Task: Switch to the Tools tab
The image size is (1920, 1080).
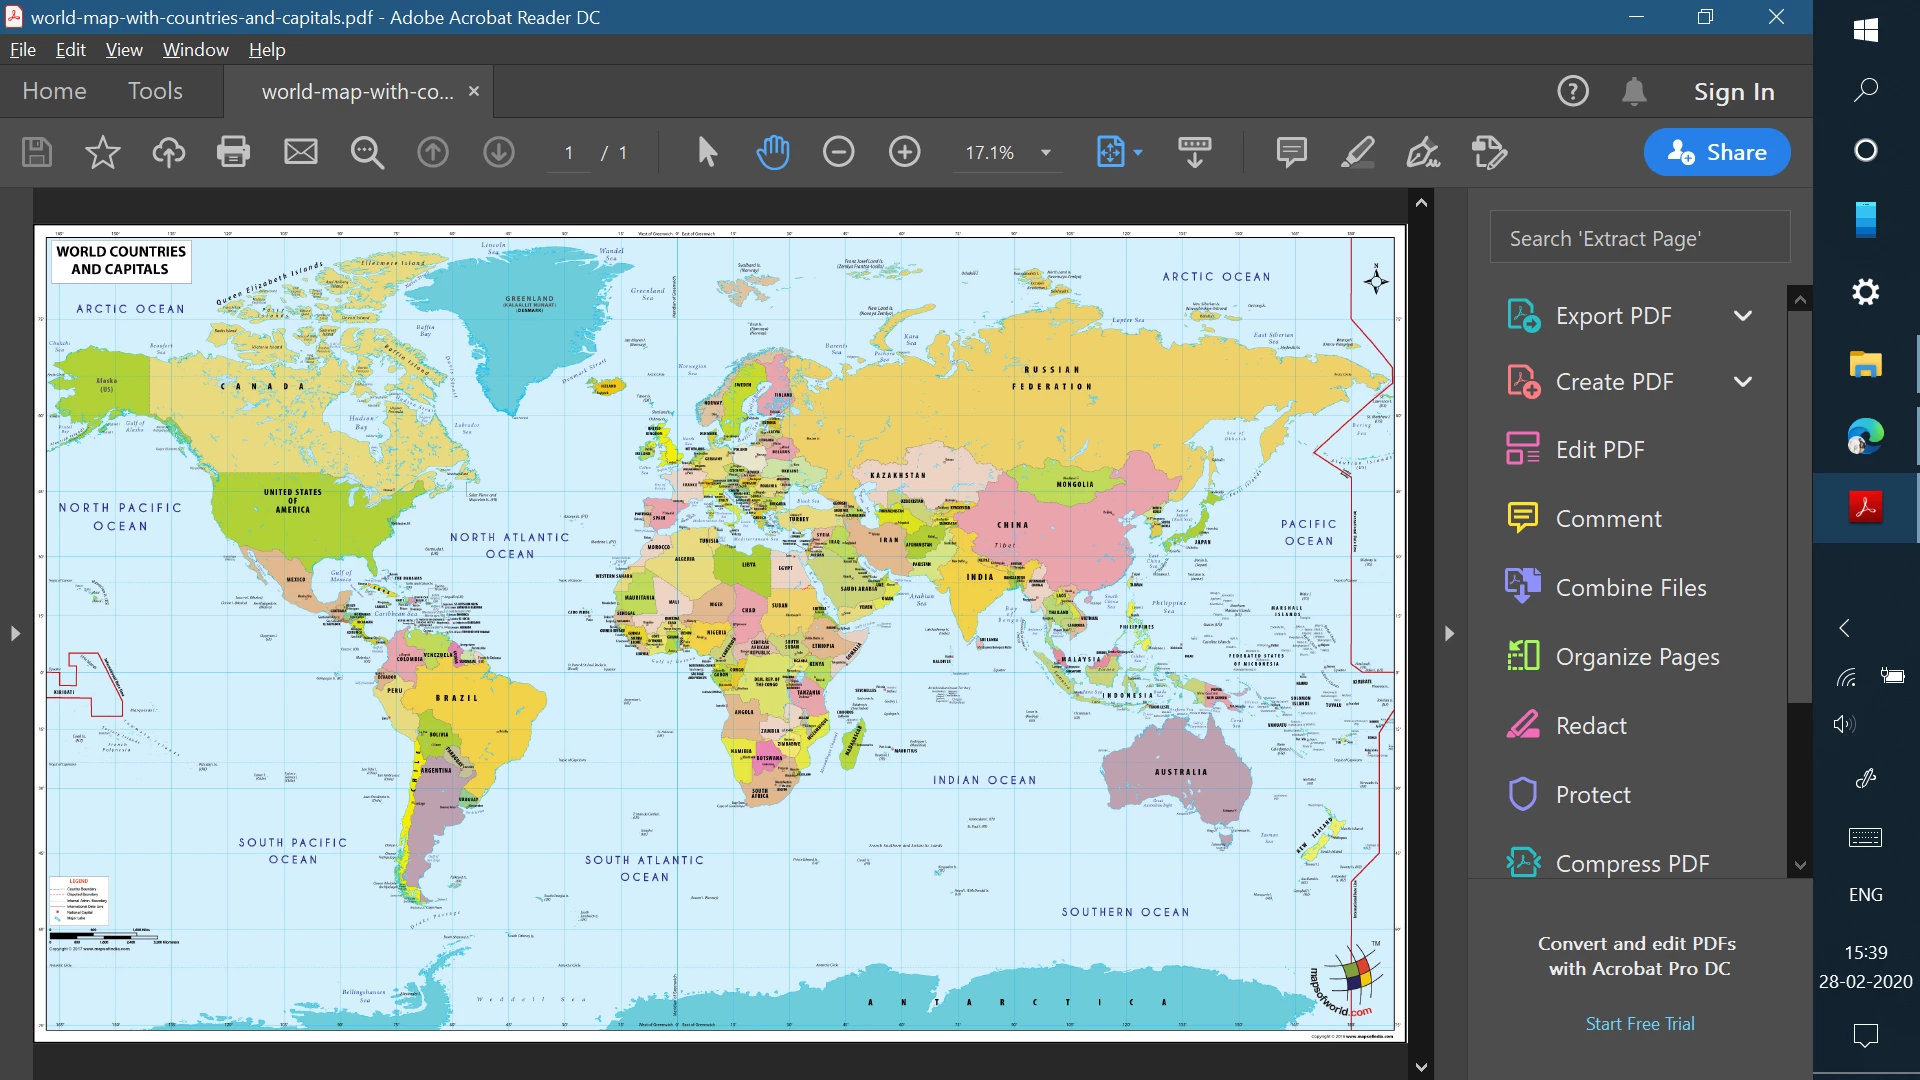Action: coord(155,91)
